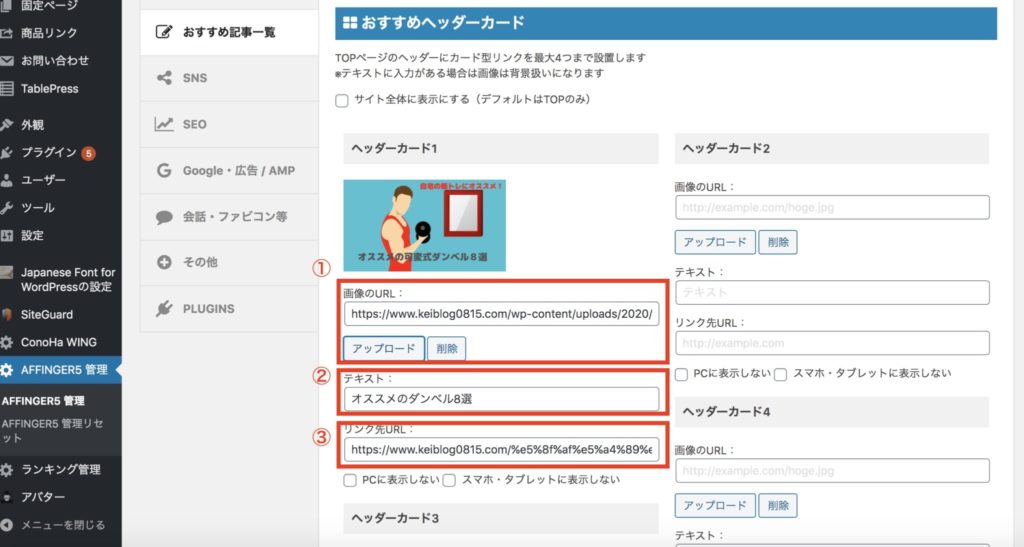Click the おすすめ記事一覧 edit icon

[x=164, y=31]
